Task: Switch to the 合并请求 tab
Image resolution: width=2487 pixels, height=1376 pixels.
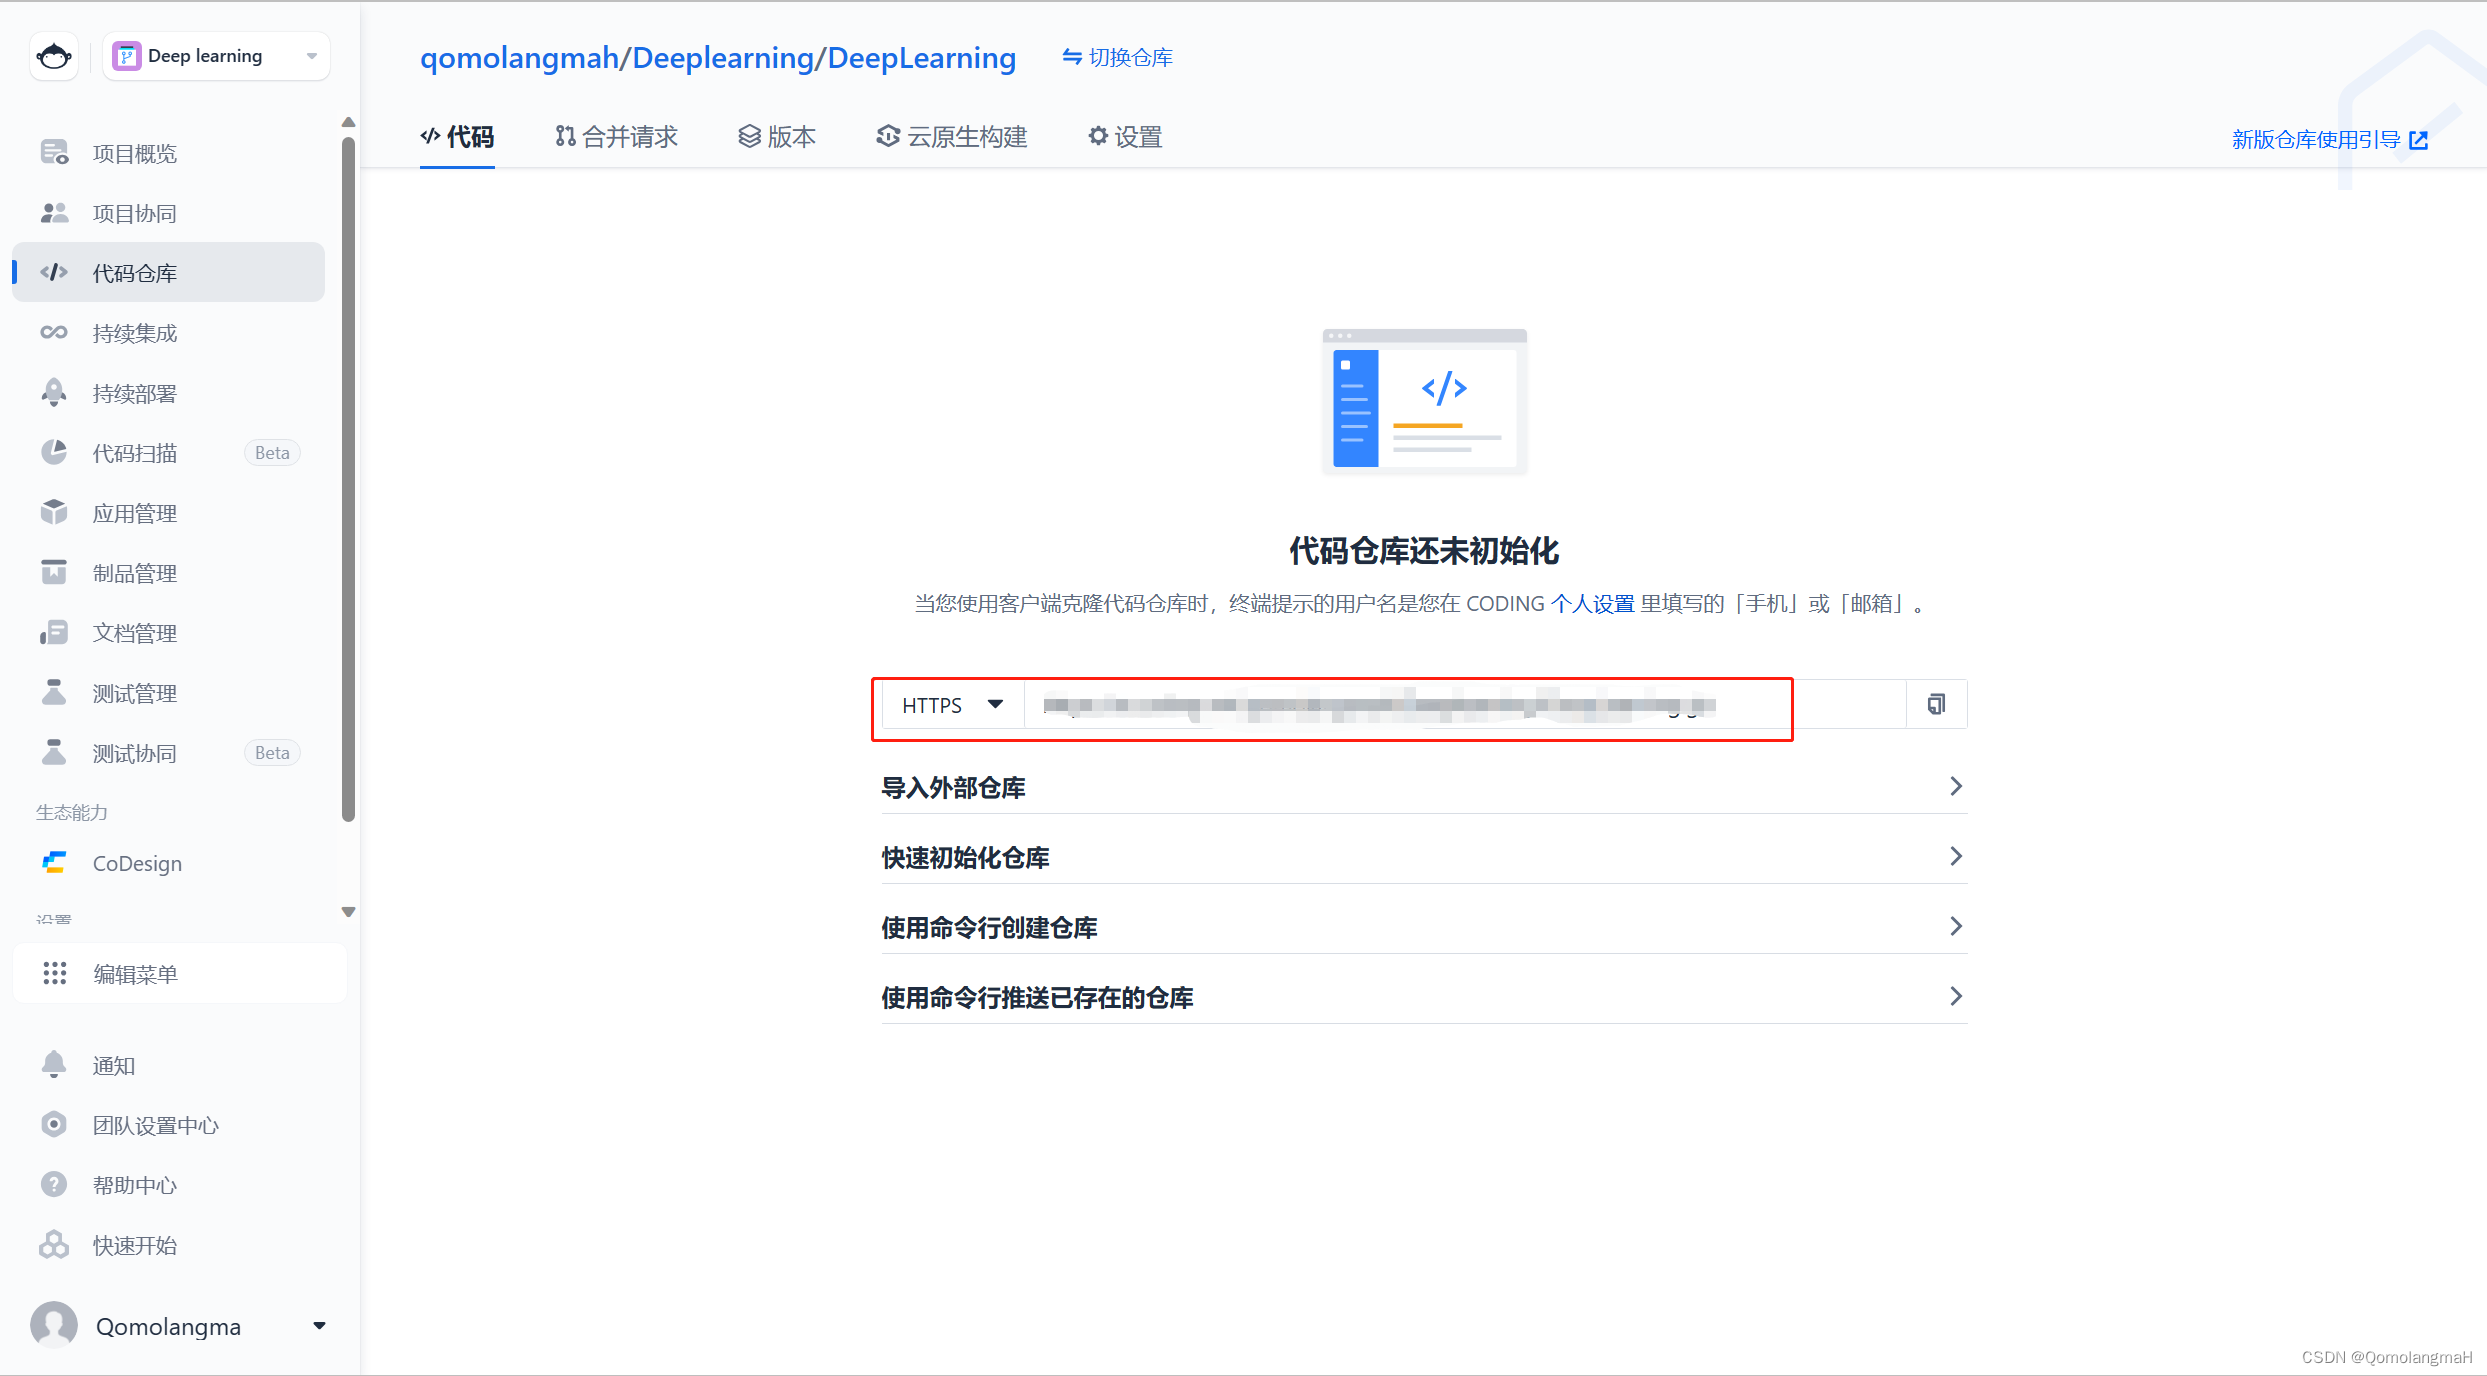Action: tap(617, 137)
